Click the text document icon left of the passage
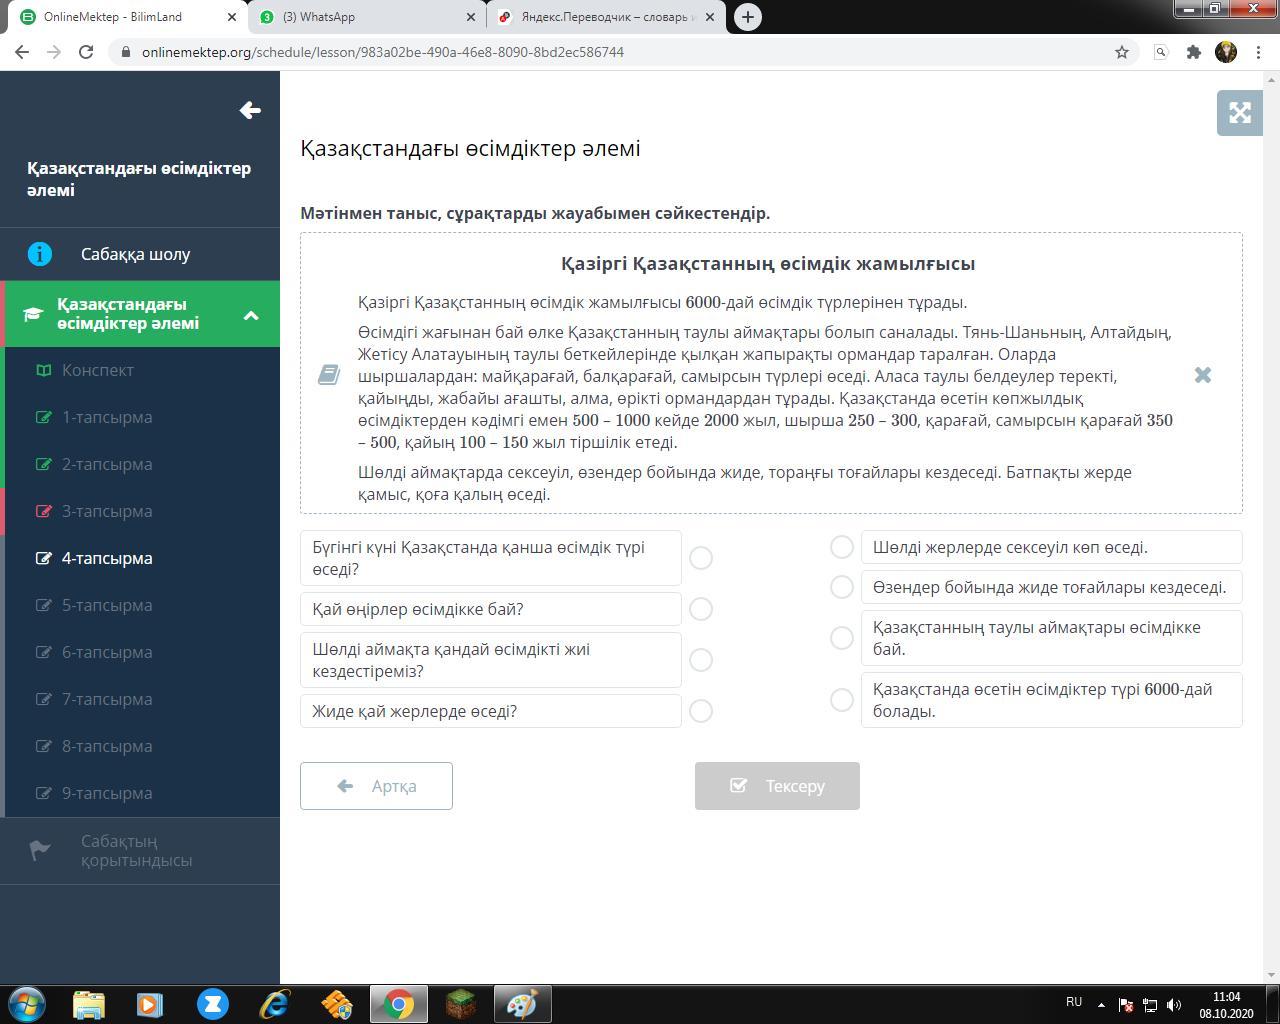 [x=328, y=374]
